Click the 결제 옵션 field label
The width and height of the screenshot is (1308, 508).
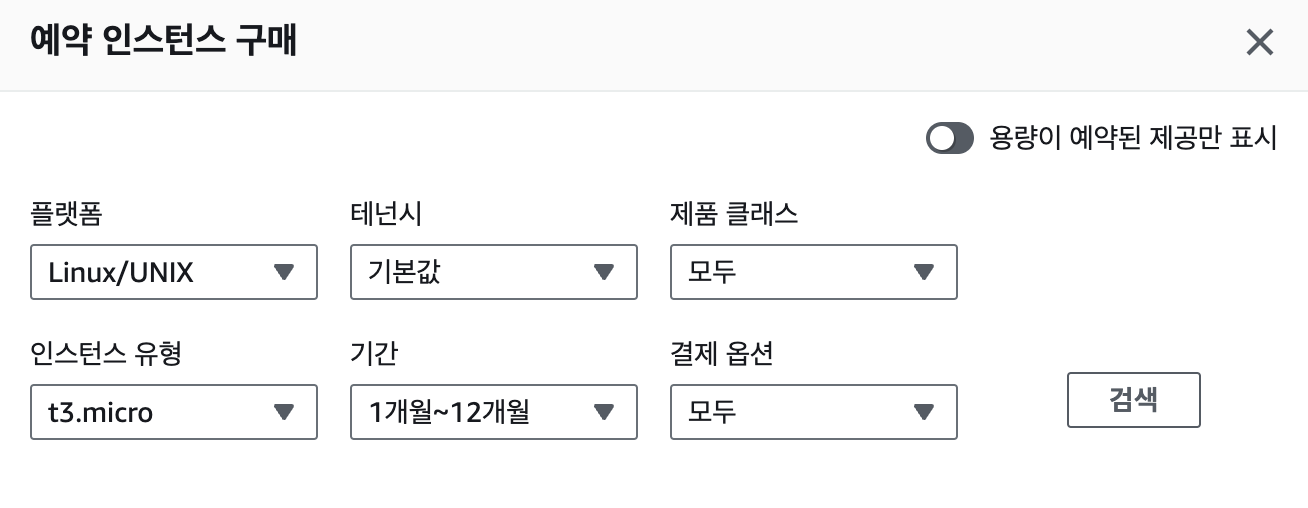click(x=721, y=355)
